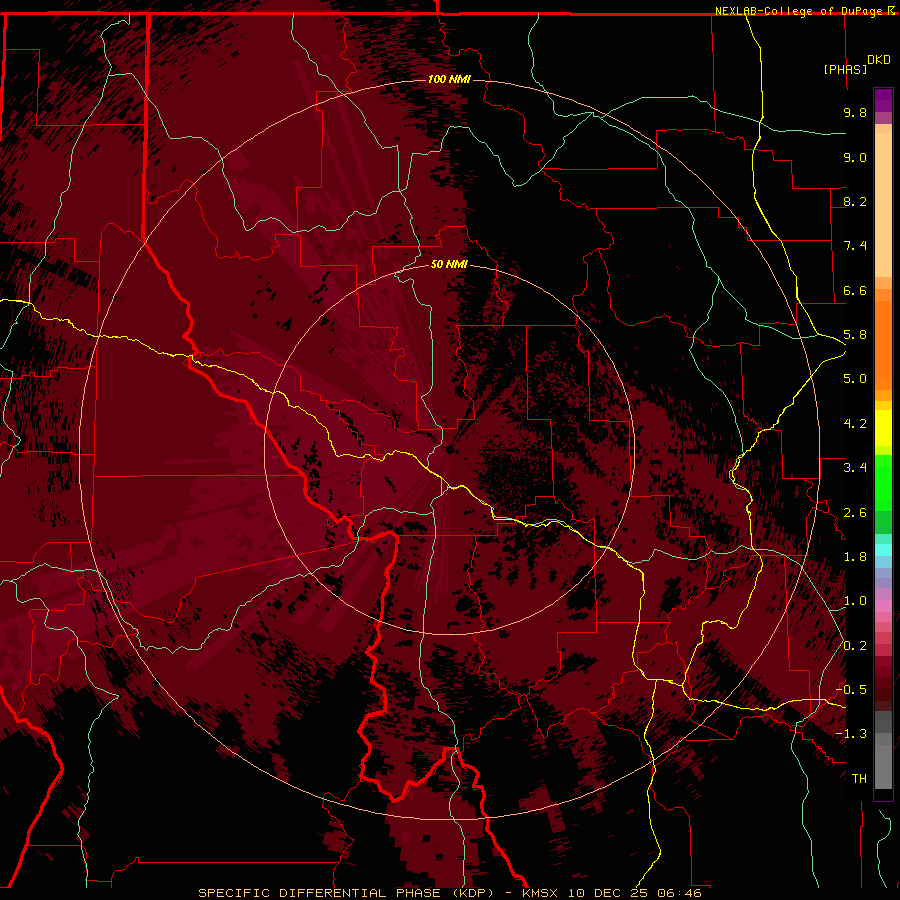Viewport: 900px width, 900px height.
Task: Select the 2.6 legend value
Action: tap(855, 513)
